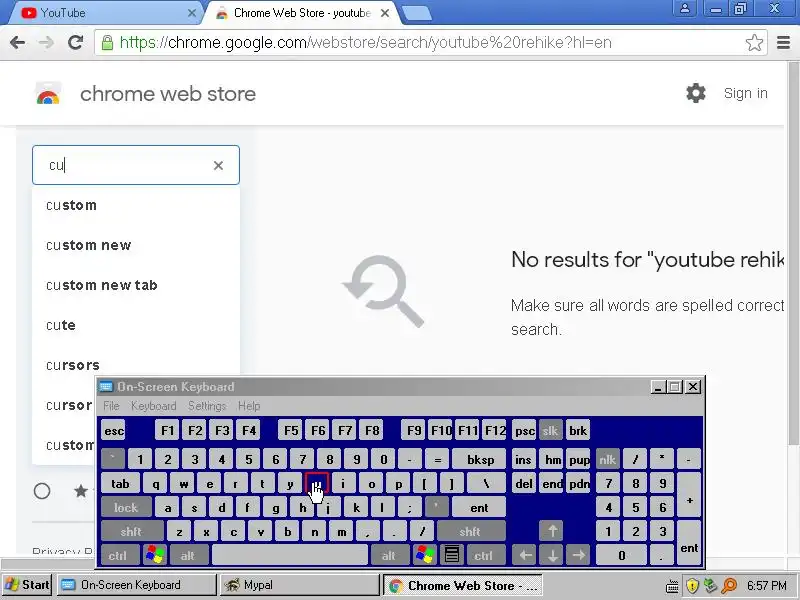Viewport: 800px width, 600px height.
Task: Choose the "custom new tab" suggestion
Action: coord(136,285)
